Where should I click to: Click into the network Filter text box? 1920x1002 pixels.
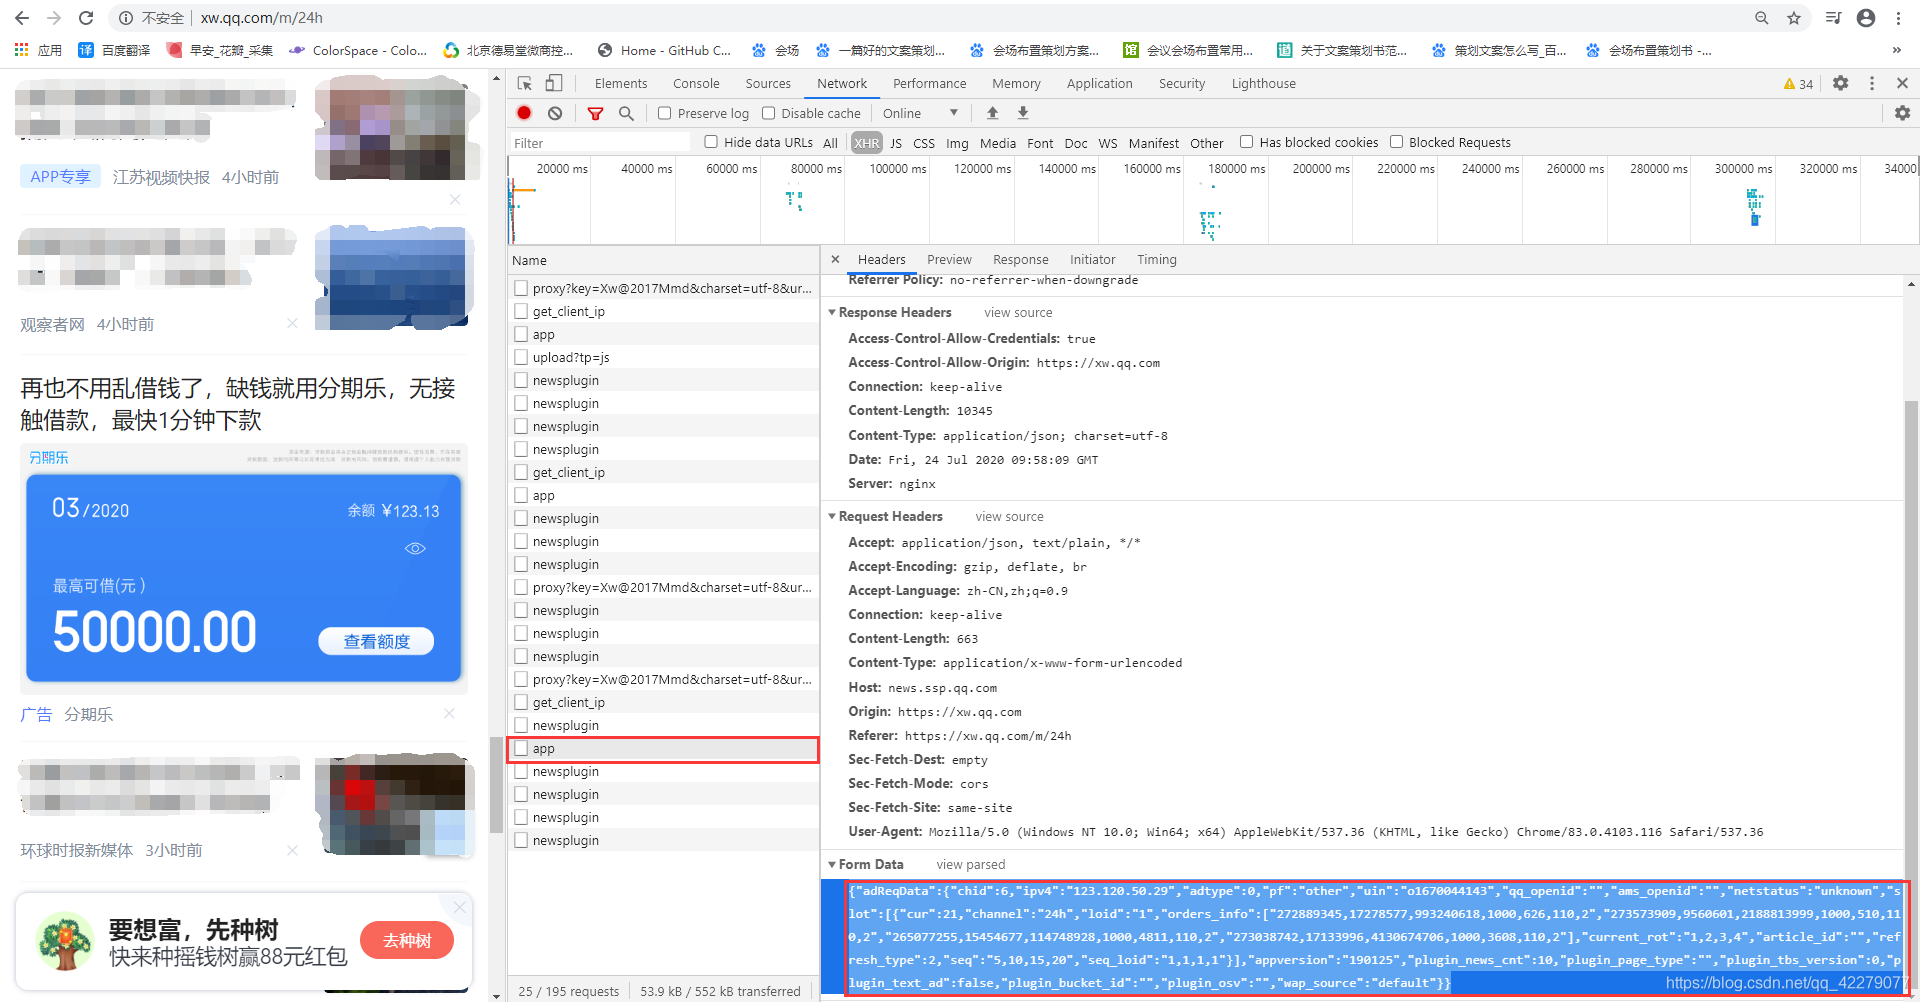[x=600, y=143]
